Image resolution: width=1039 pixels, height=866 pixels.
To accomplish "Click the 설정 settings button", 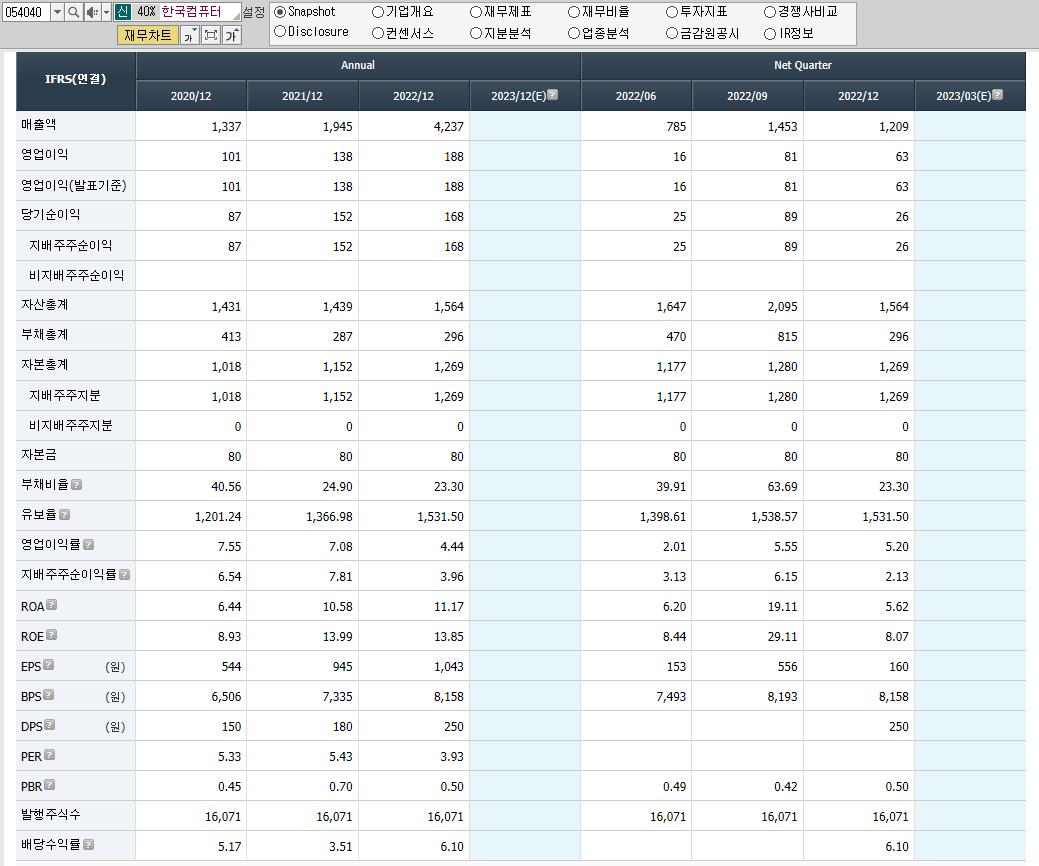I will coord(254,12).
